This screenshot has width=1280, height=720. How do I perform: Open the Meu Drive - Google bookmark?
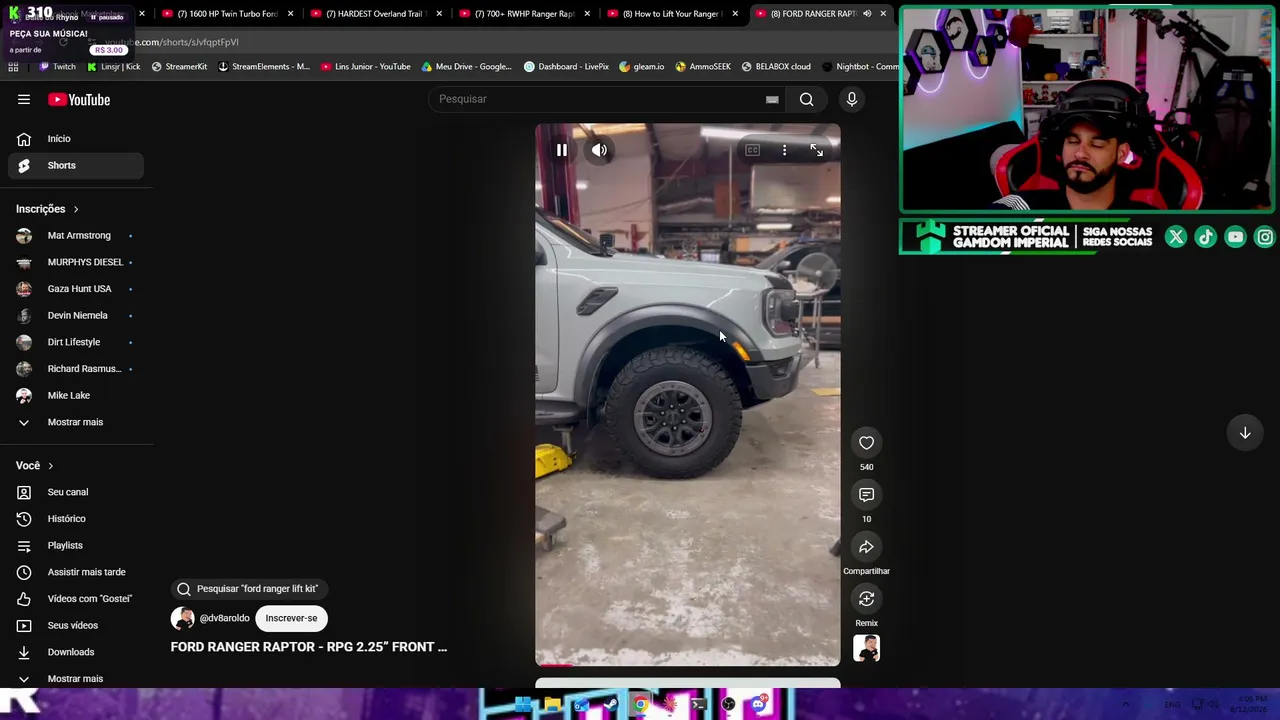coord(467,67)
